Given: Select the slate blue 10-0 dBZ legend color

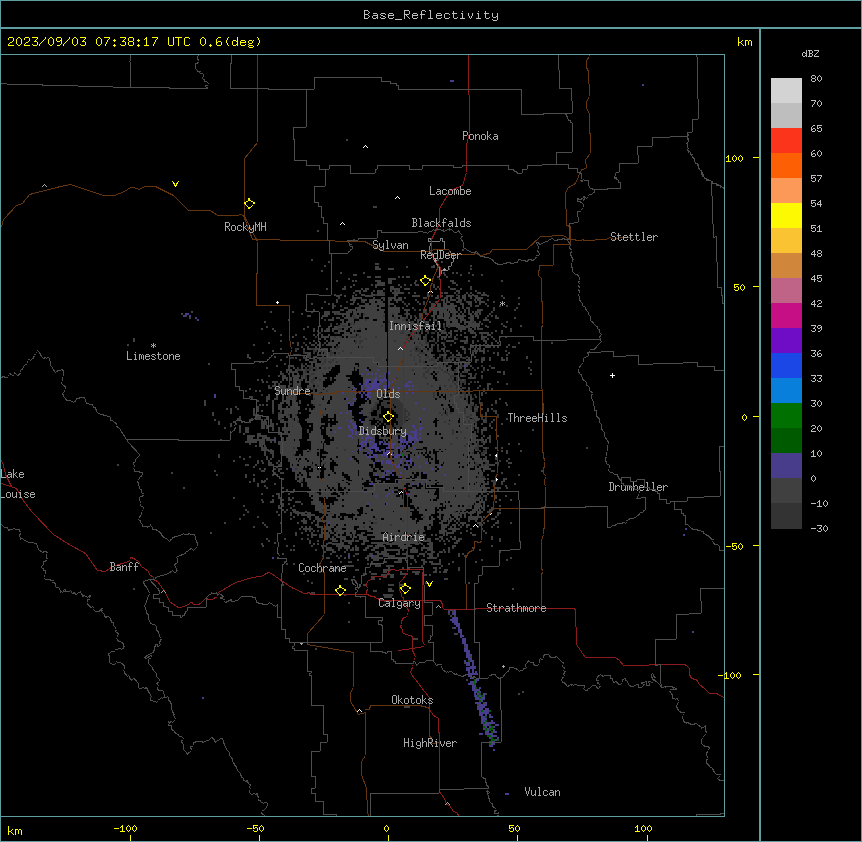Looking at the screenshot, I should [x=786, y=466].
